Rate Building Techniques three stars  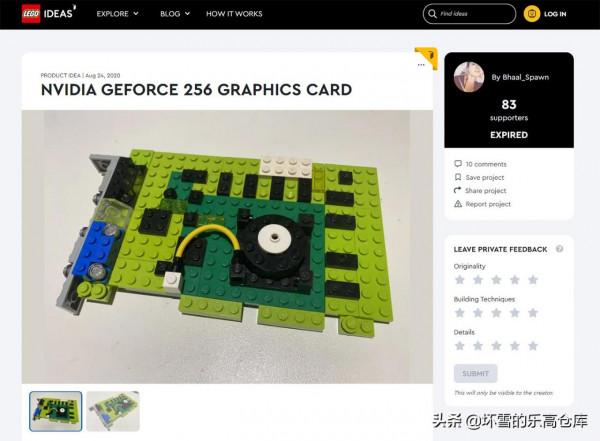[496, 313]
